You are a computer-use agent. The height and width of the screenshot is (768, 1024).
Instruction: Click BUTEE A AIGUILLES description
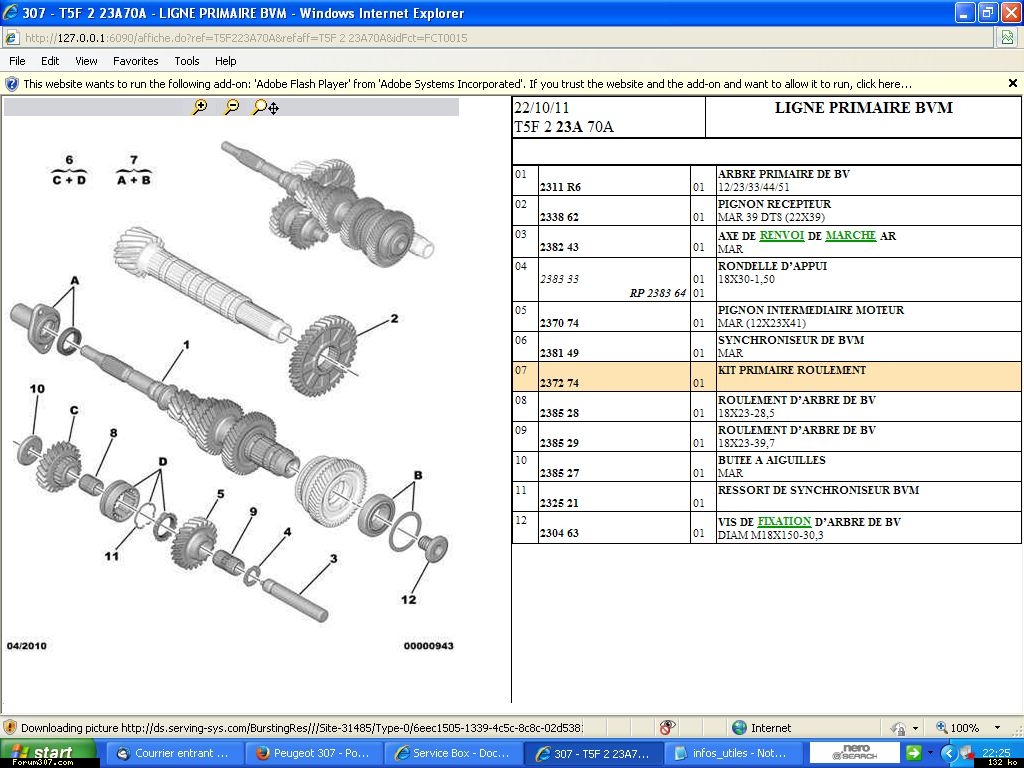click(772, 460)
